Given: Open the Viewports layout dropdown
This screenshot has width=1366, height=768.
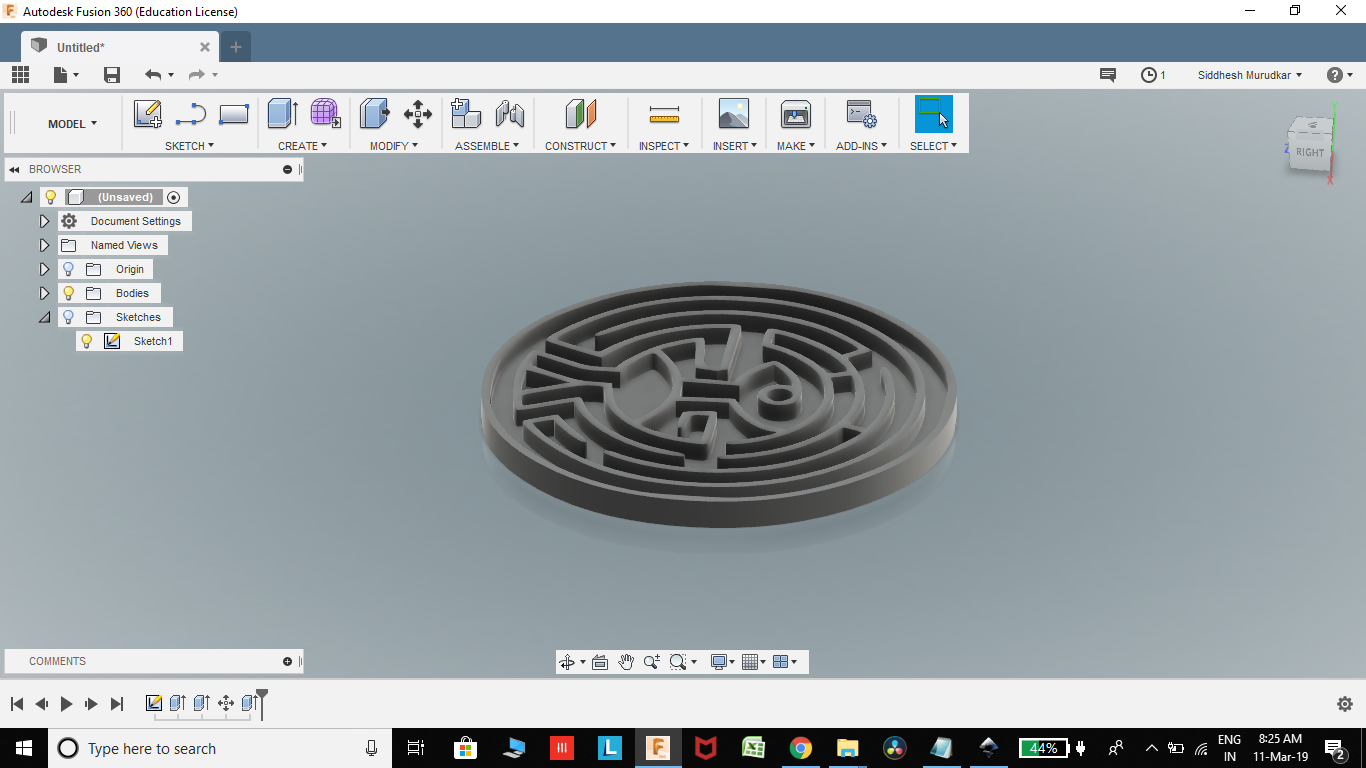Looking at the screenshot, I should tap(786, 662).
